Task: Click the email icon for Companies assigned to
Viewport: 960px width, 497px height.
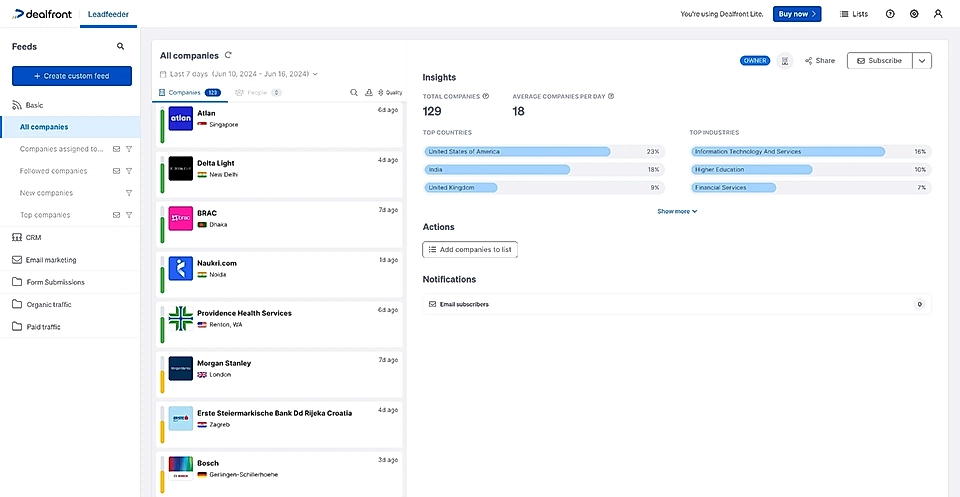Action: [x=116, y=149]
